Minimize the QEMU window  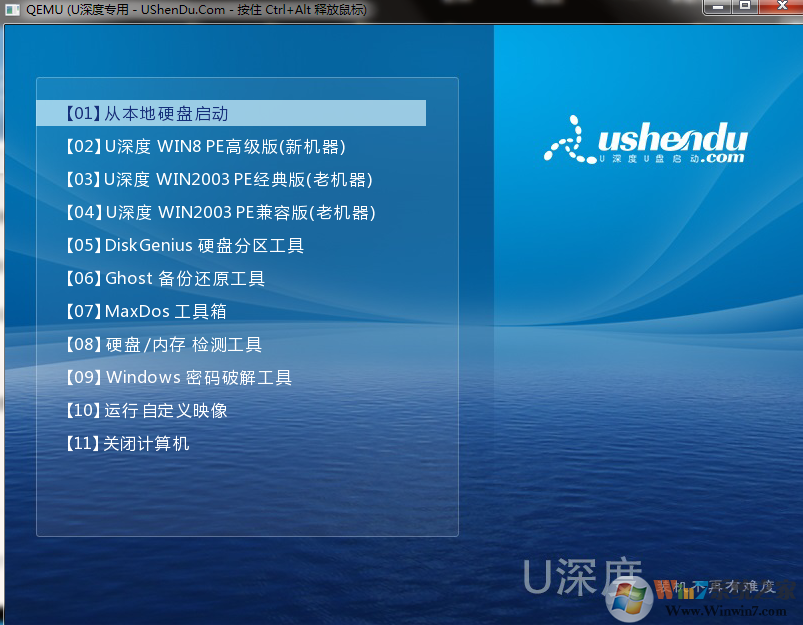point(717,7)
